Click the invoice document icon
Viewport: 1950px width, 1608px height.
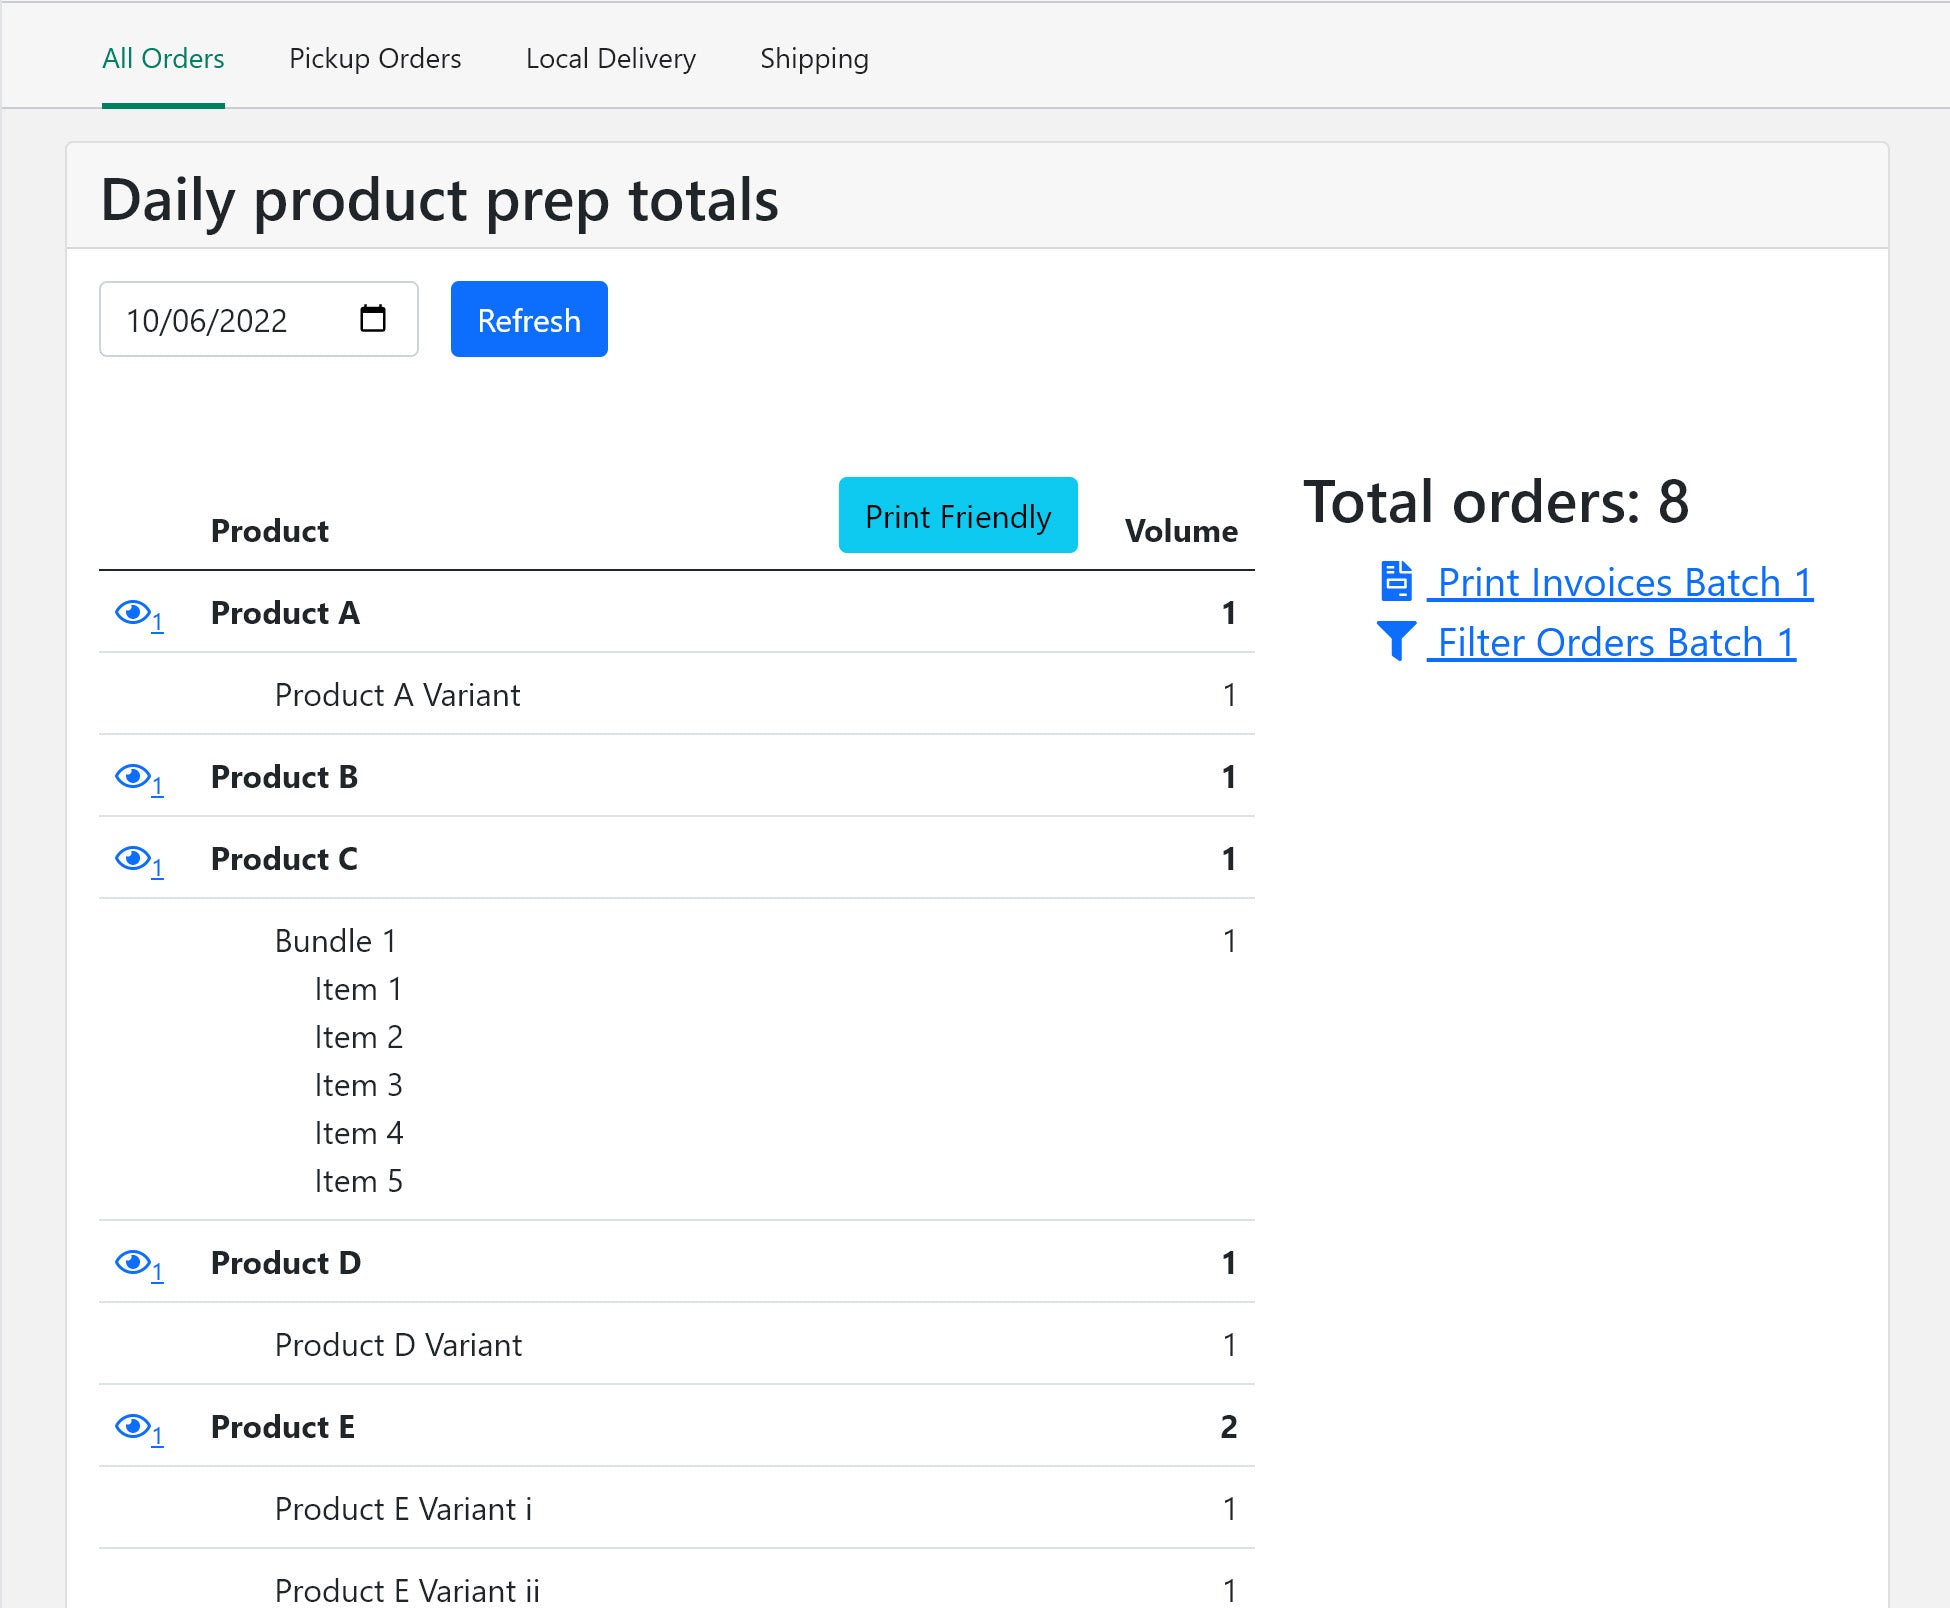point(1396,581)
